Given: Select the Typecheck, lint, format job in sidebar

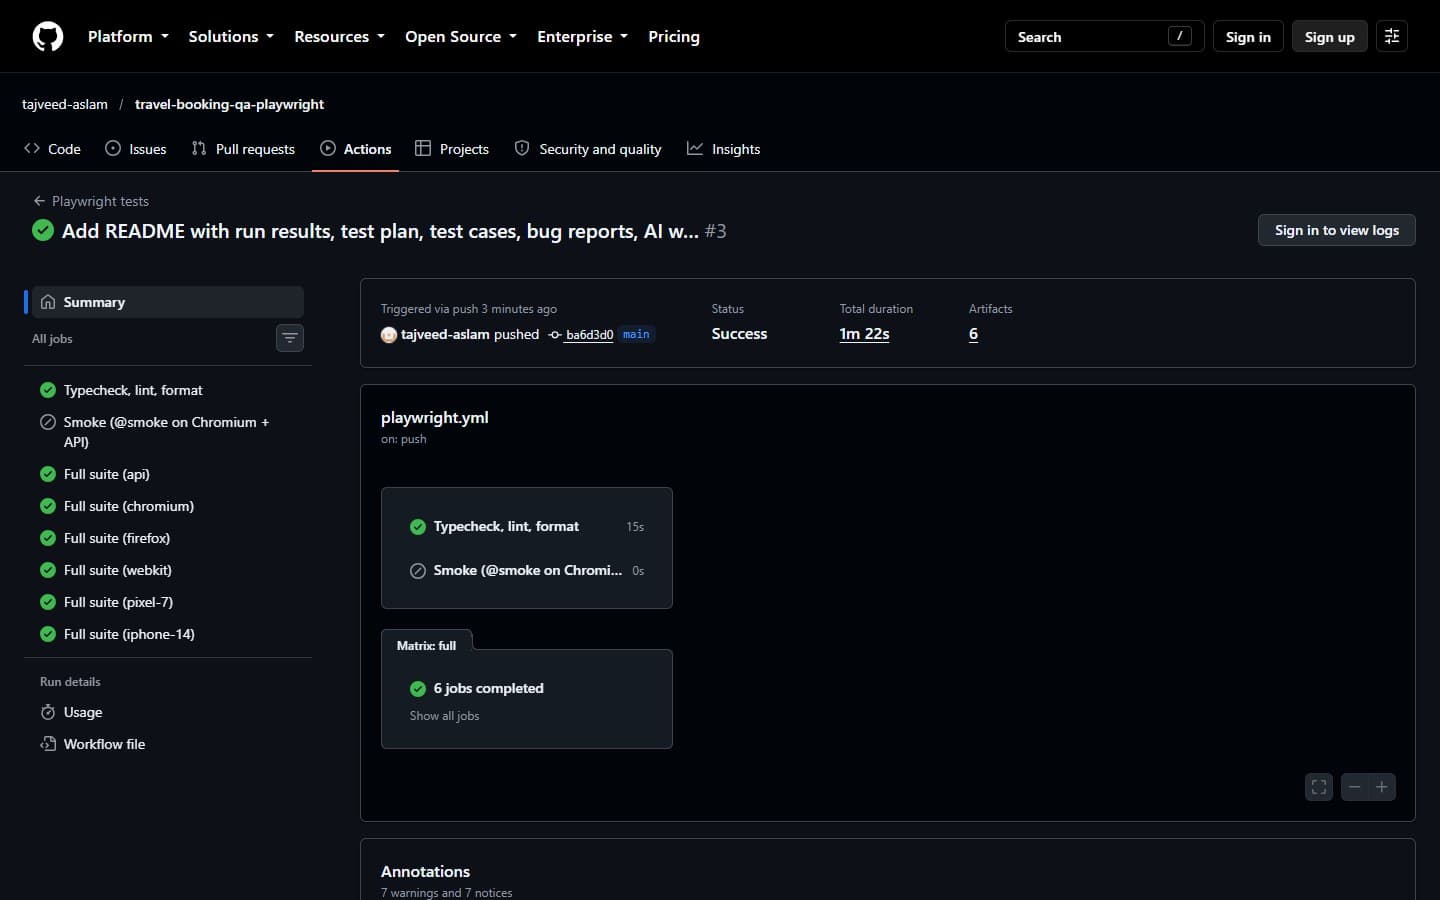Looking at the screenshot, I should pos(168,390).
